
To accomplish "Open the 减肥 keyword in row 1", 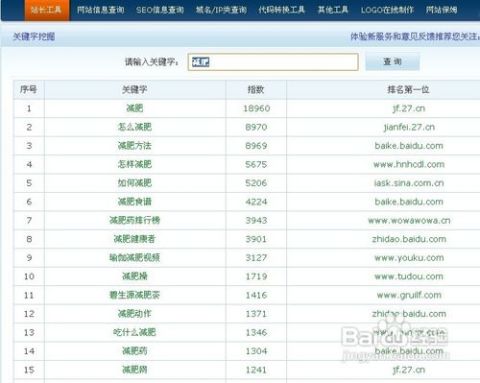I will (135, 108).
